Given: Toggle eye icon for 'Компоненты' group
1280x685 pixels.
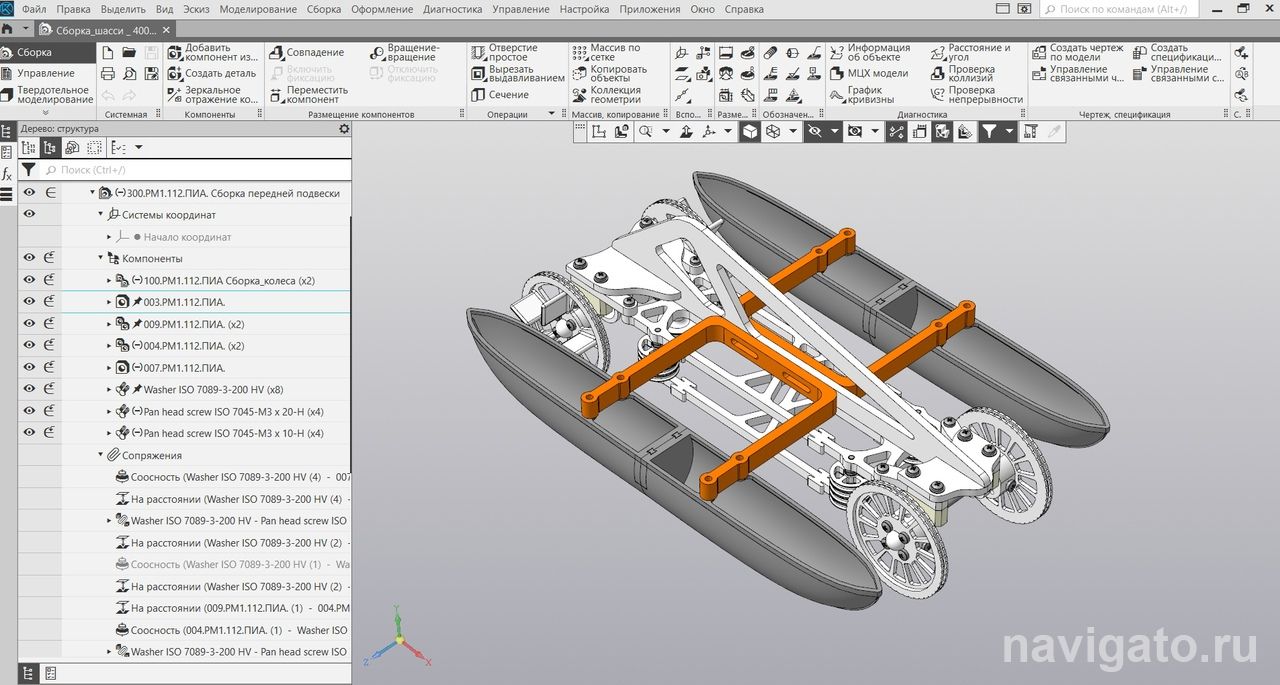Looking at the screenshot, I should coord(30,258).
